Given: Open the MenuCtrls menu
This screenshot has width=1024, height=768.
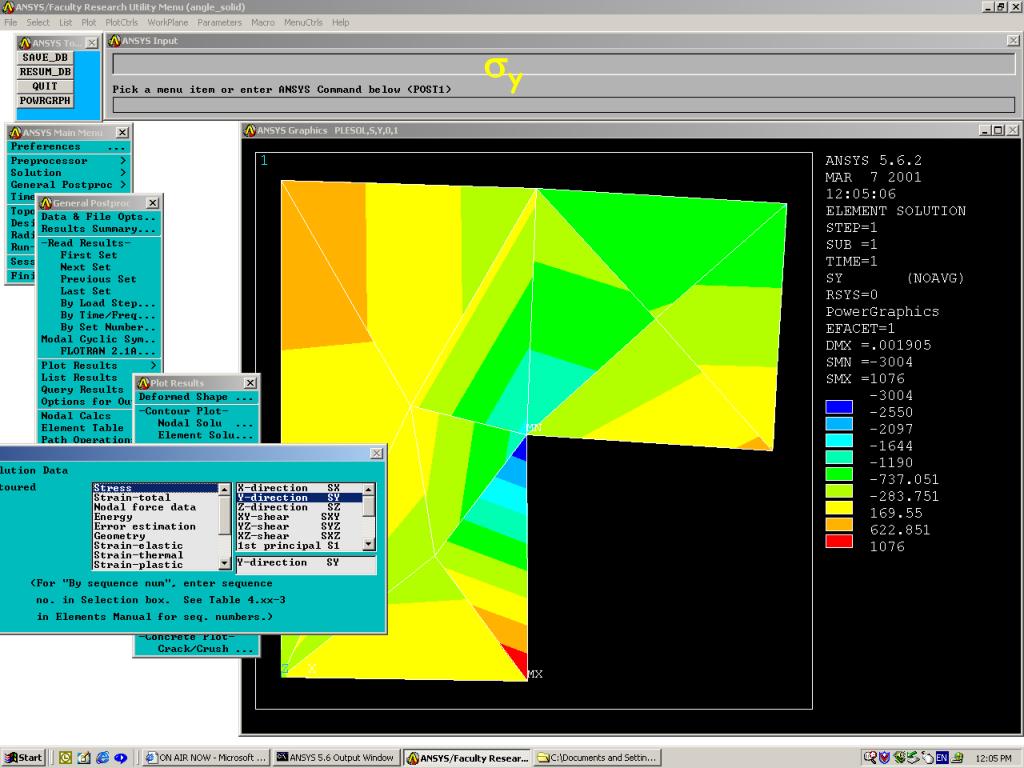Looking at the screenshot, I should click(x=304, y=22).
